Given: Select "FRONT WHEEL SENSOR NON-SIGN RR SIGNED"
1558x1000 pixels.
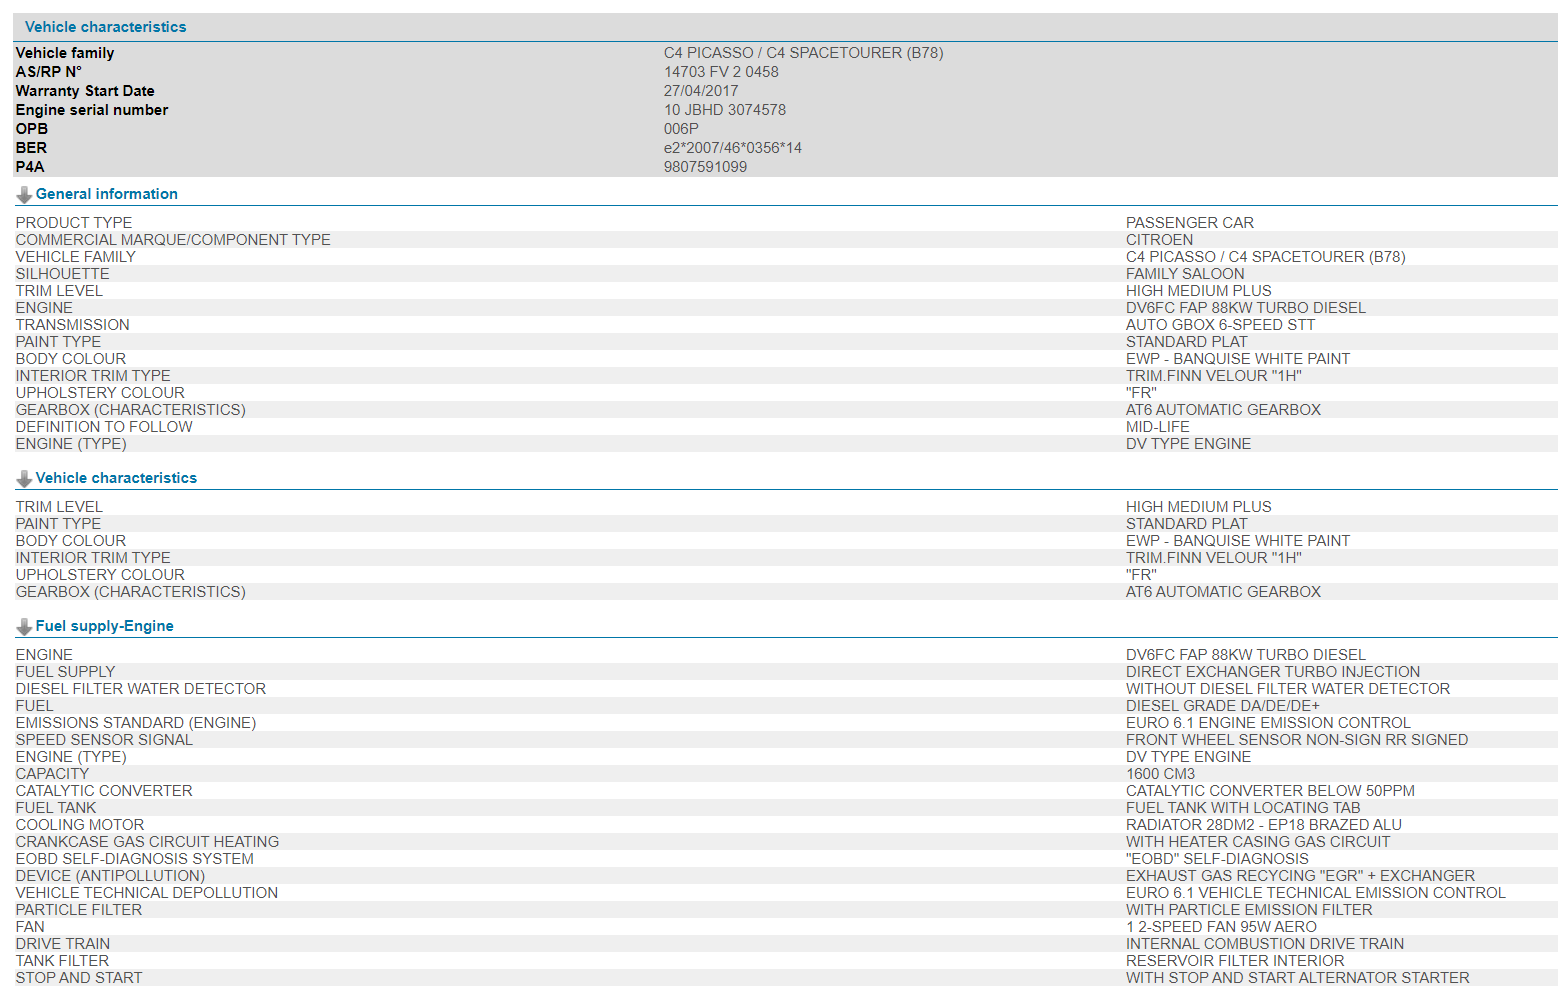Looking at the screenshot, I should pyautogui.click(x=1297, y=740).
